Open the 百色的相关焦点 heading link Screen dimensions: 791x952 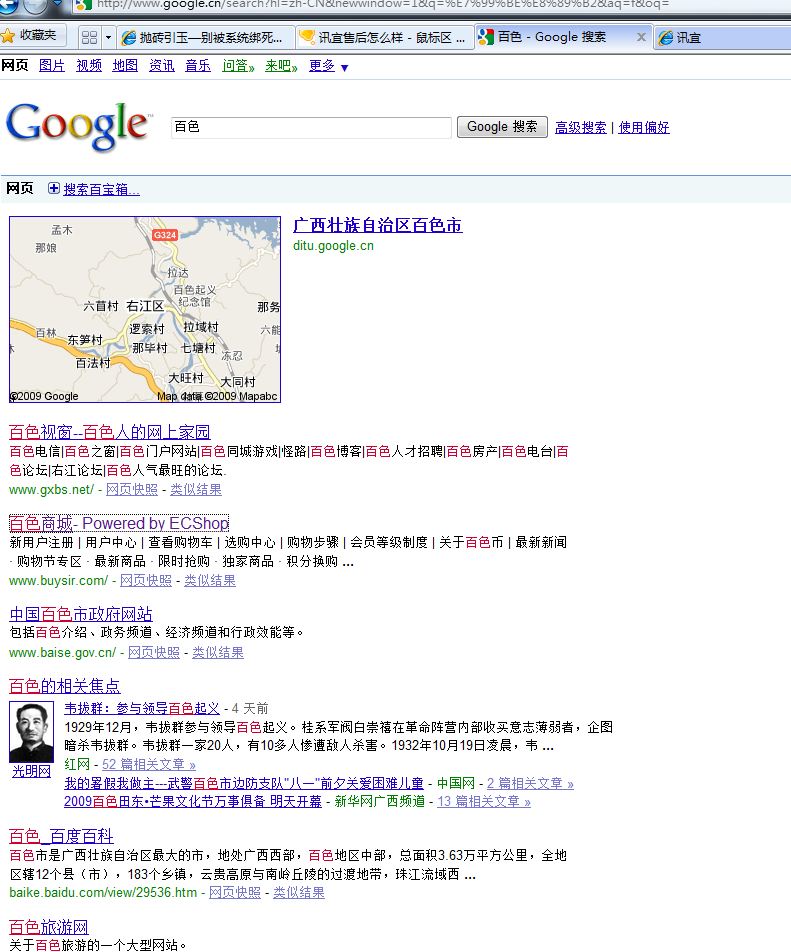coord(64,686)
